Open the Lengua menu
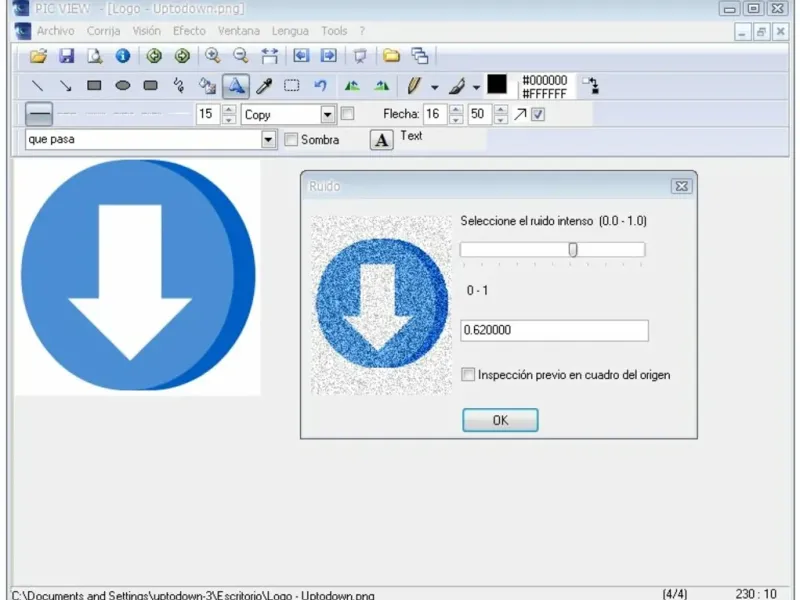Image resolution: width=800 pixels, height=600 pixels. [290, 31]
